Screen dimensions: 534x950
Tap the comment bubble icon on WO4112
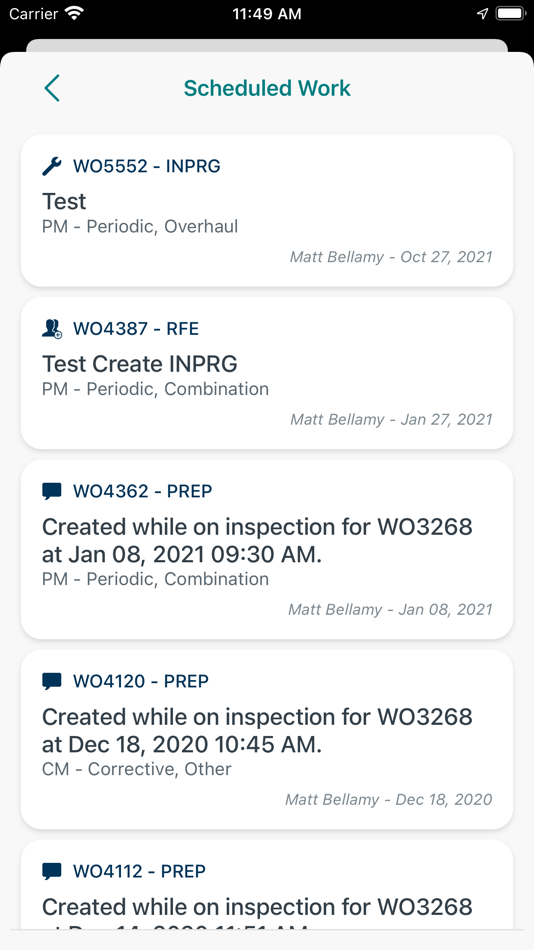click(x=52, y=871)
